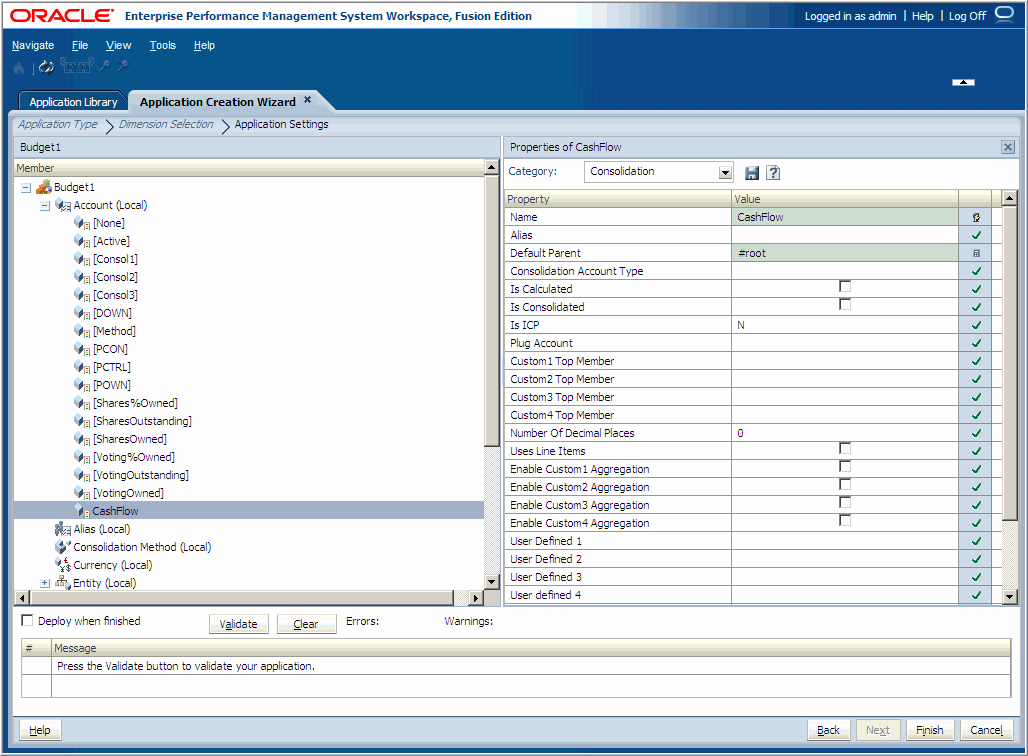Click the Finish button
The width and height of the screenshot is (1028, 756).
click(x=930, y=730)
